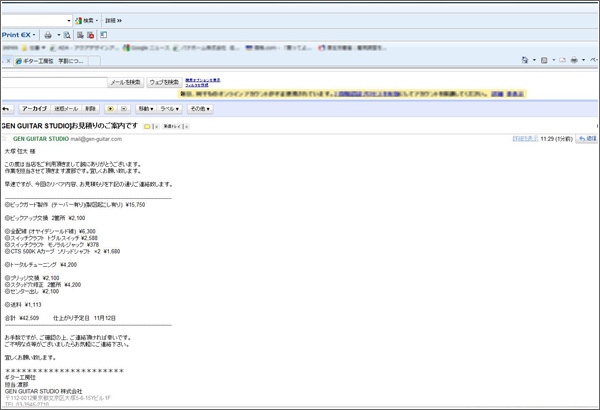Click in the Gmail search input field

54,82
